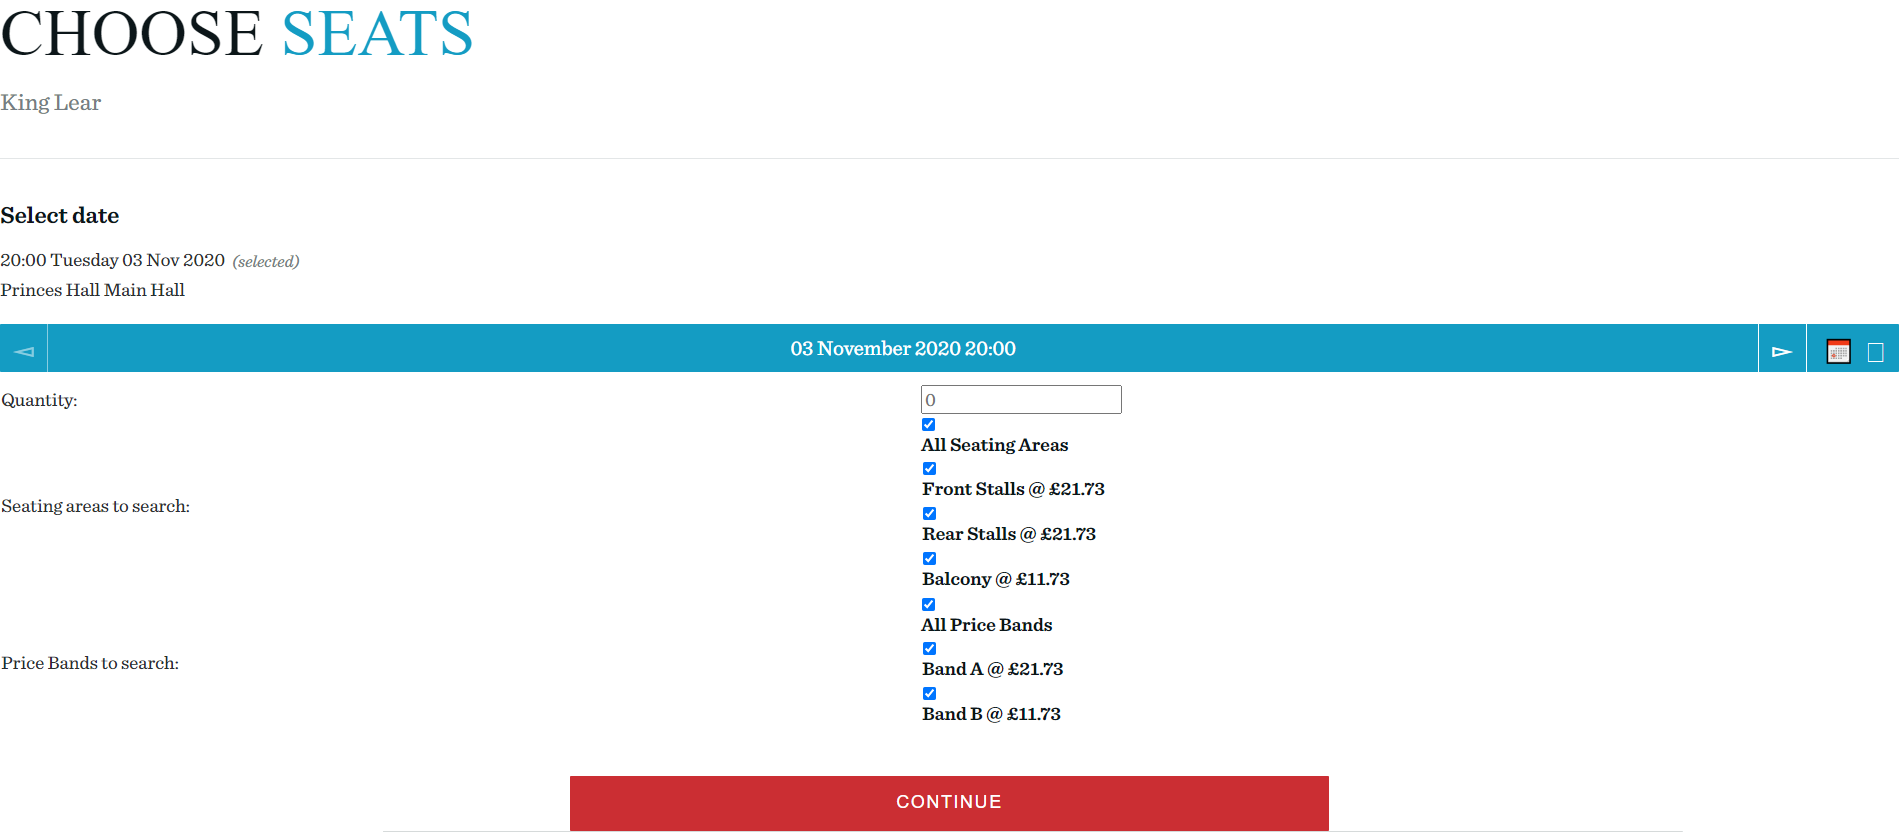Uncheck Band B @ £11.73
Screen dimensions: 1899x838
point(930,694)
